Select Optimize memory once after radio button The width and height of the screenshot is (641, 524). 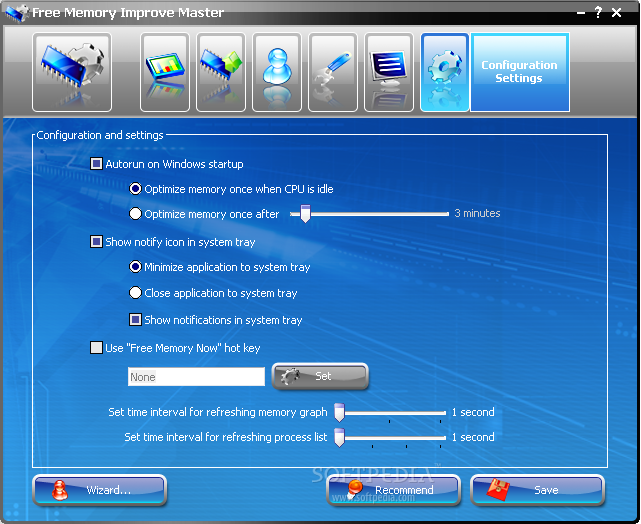135,214
